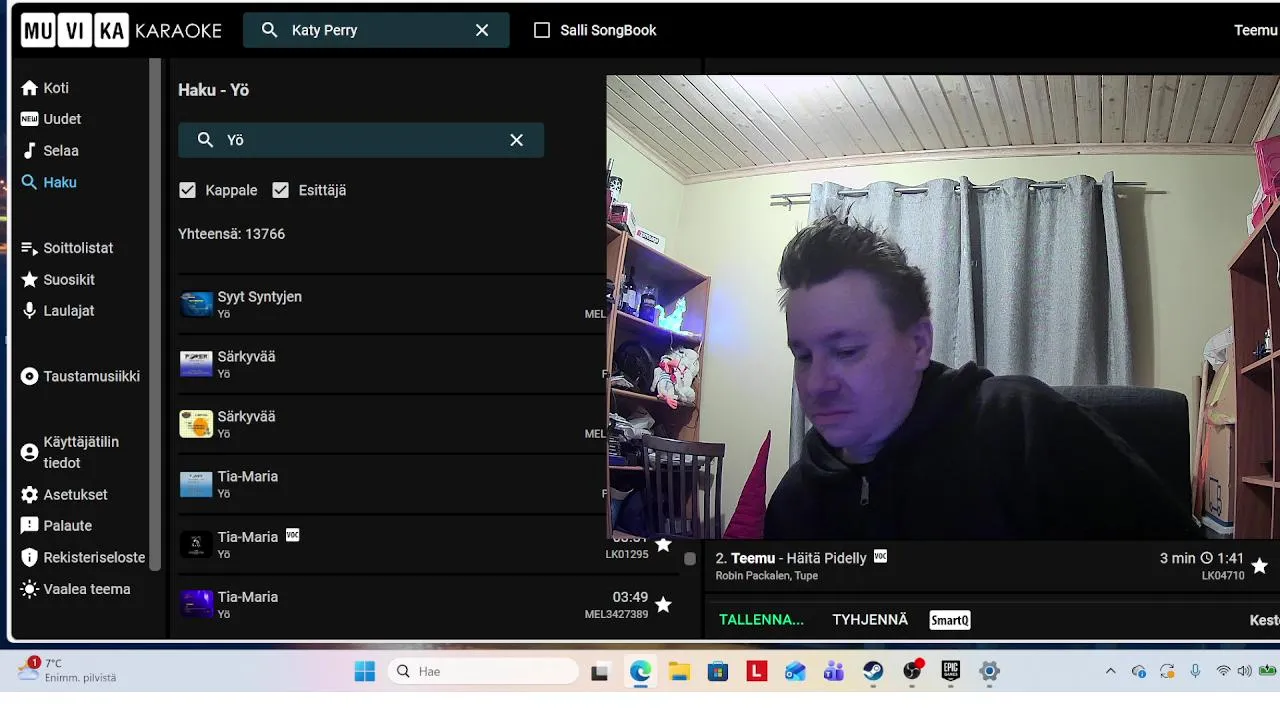Click the Palaute feedback icon
Viewport: 1280px width, 720px height.
point(29,526)
